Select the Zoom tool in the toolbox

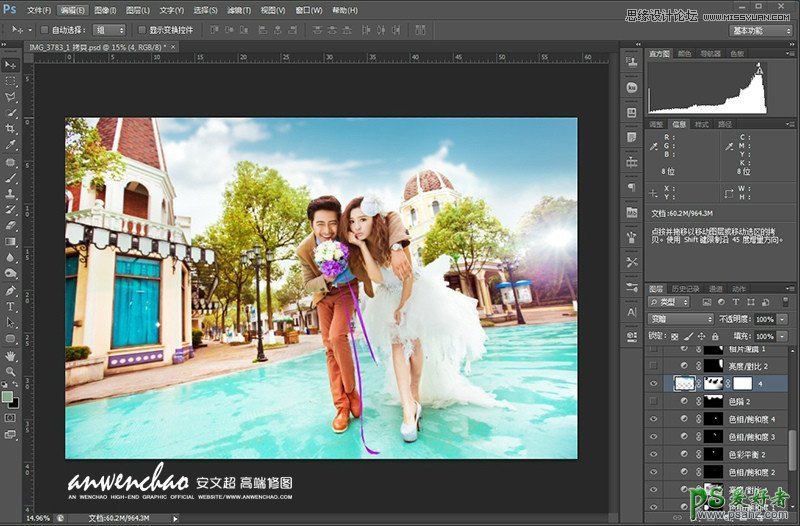click(10, 371)
